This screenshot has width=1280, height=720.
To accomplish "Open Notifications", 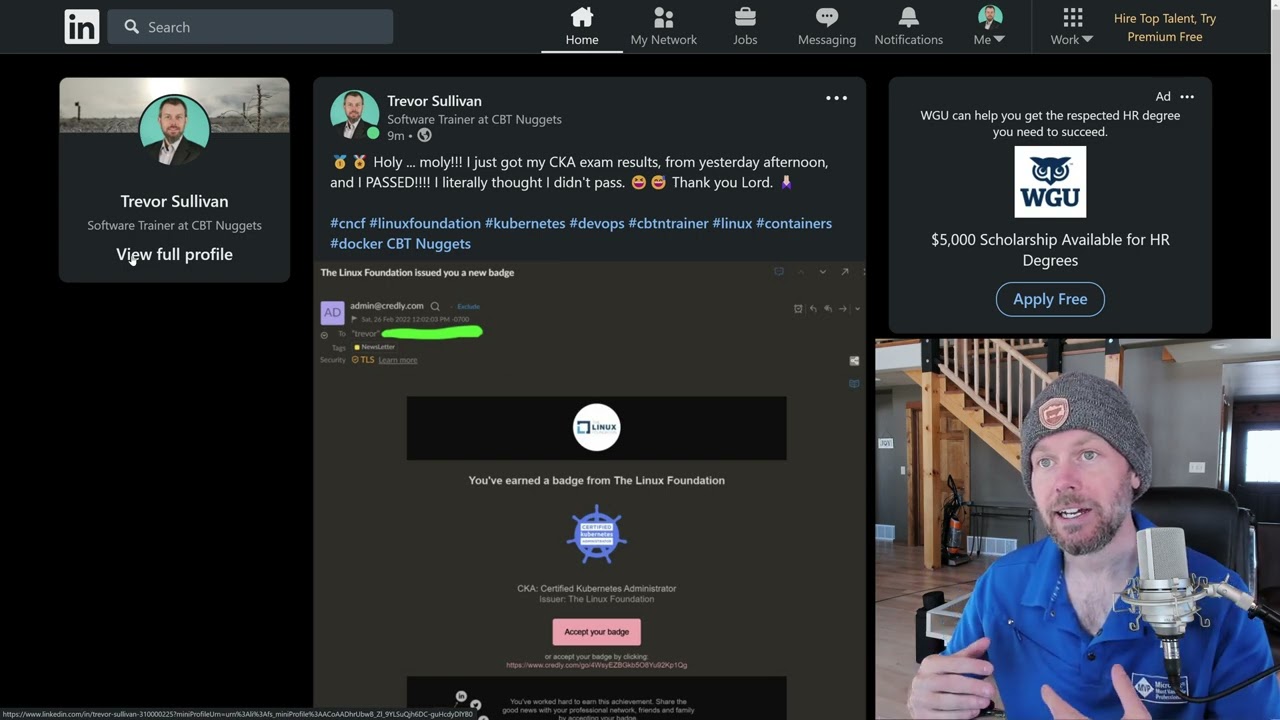I will [908, 27].
